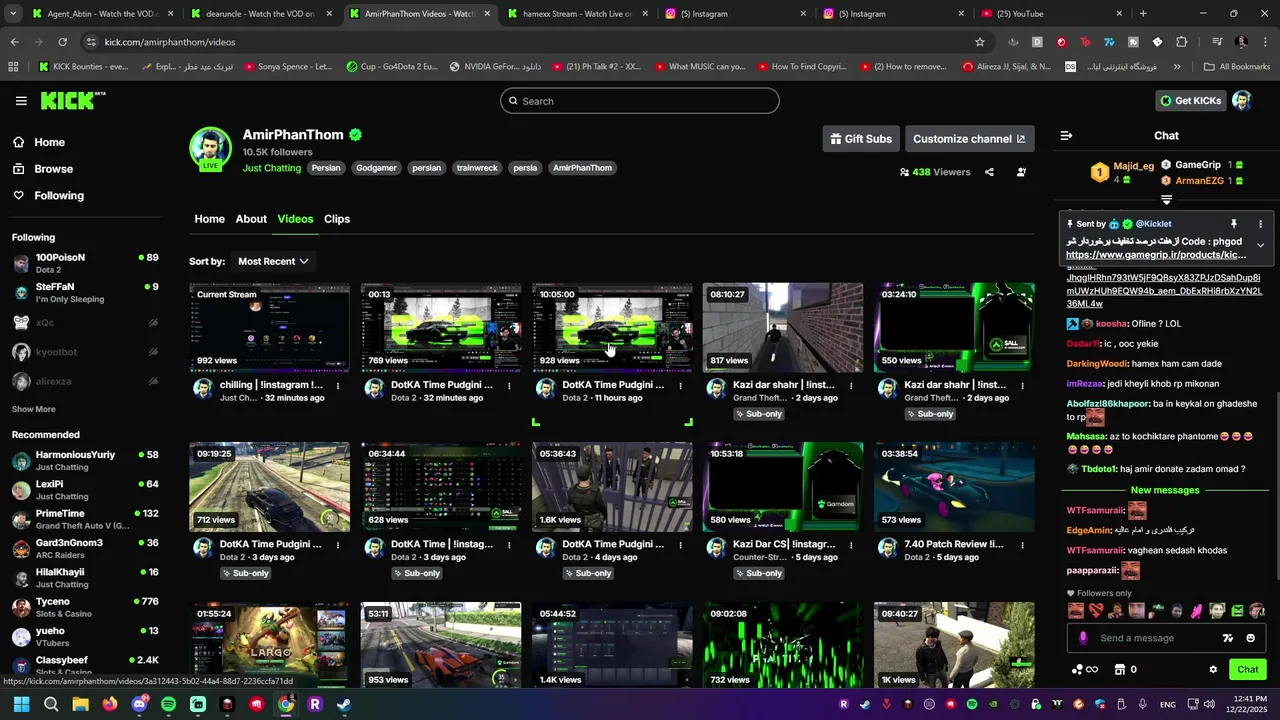Click the share channel icon
Image resolution: width=1280 pixels, height=720 pixels.
[989, 172]
